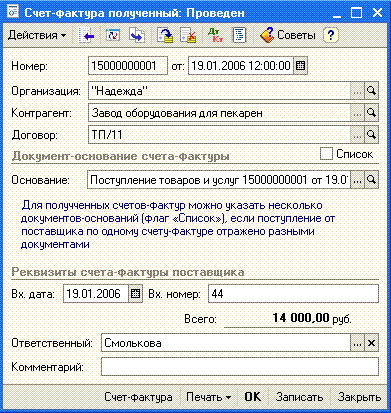Image resolution: width=391 pixels, height=413 pixels.
Task: Click the OK button
Action: (253, 397)
